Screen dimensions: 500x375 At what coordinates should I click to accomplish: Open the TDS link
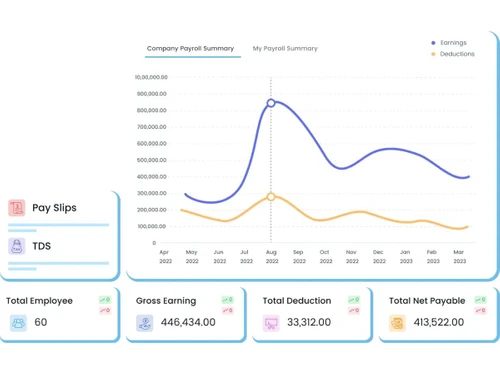(42, 246)
